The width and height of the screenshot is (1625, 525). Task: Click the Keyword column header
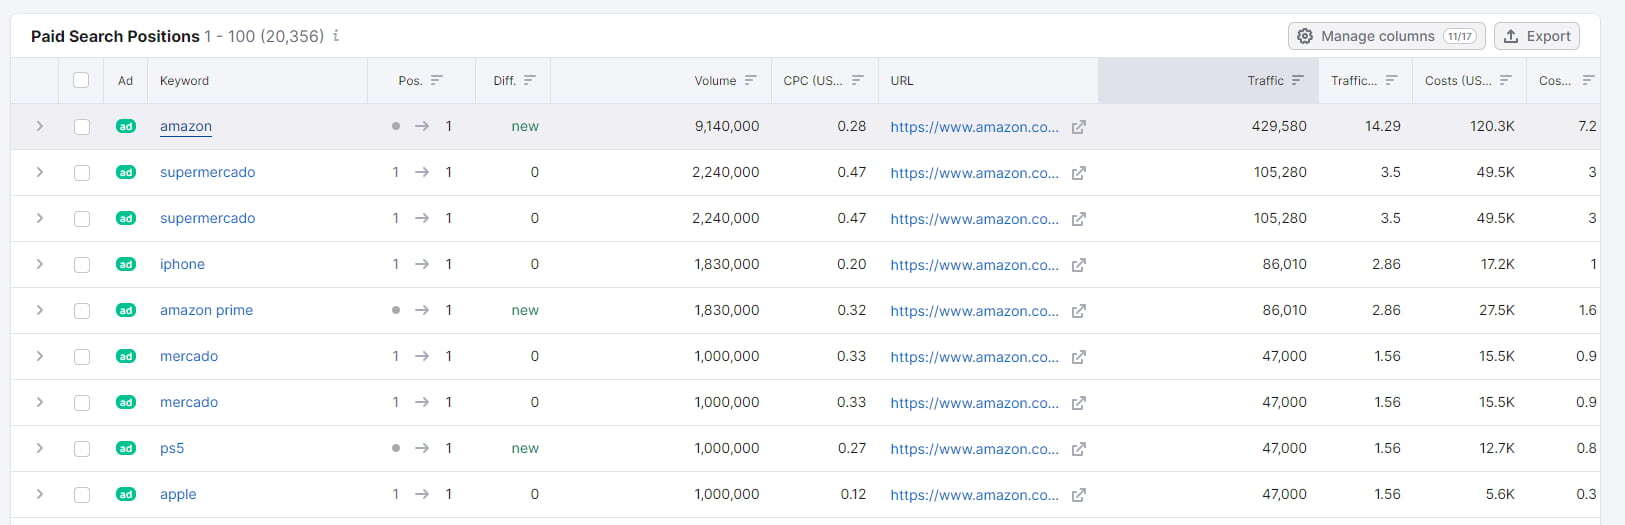pyautogui.click(x=185, y=81)
